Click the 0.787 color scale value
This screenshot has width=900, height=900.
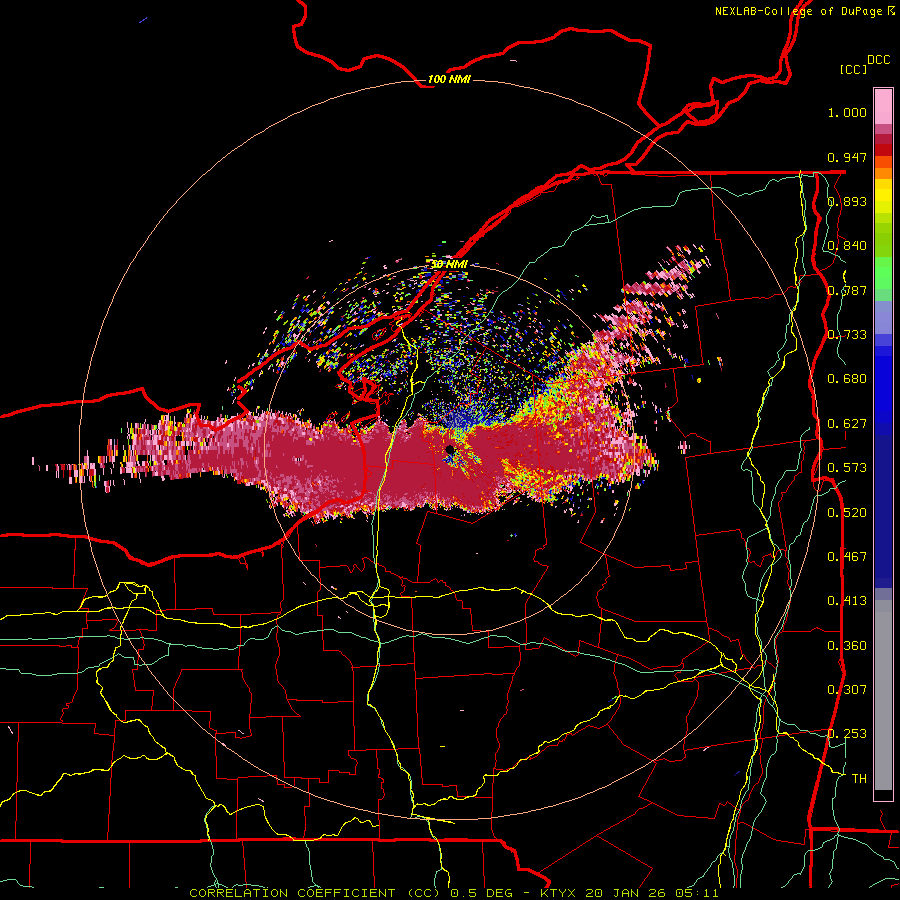pos(847,290)
